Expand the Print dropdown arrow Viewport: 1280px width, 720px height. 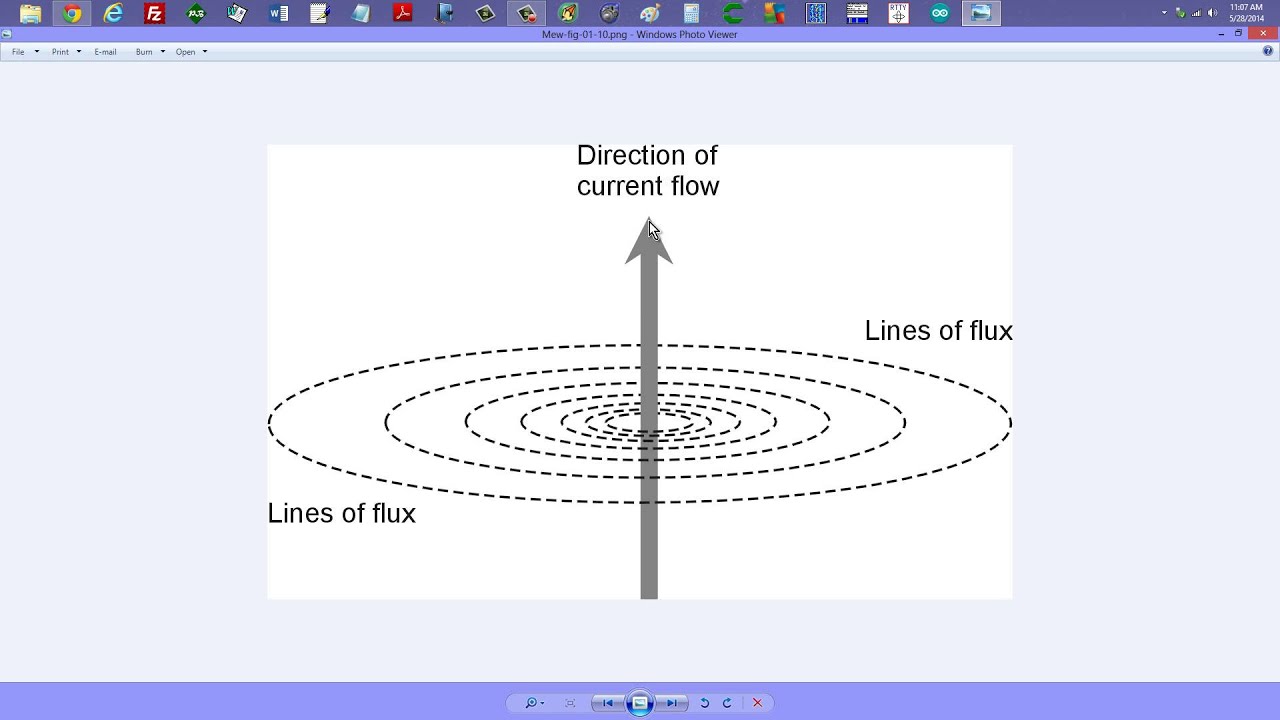(79, 52)
